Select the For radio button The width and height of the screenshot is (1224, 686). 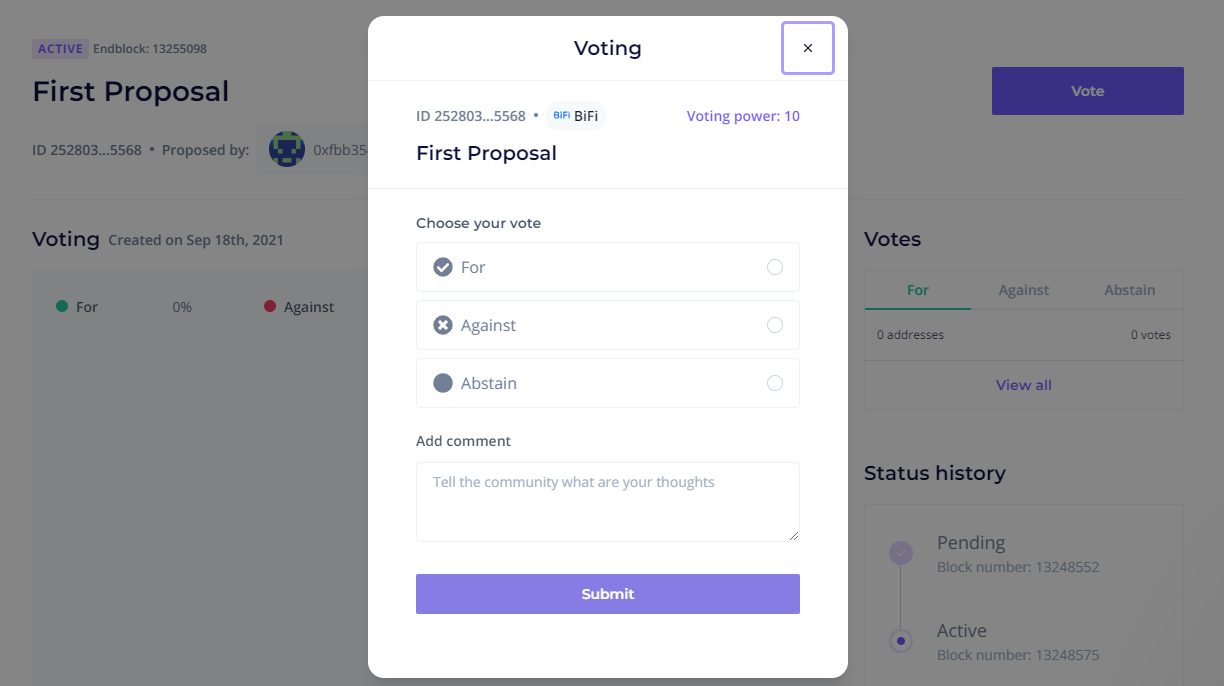point(775,267)
